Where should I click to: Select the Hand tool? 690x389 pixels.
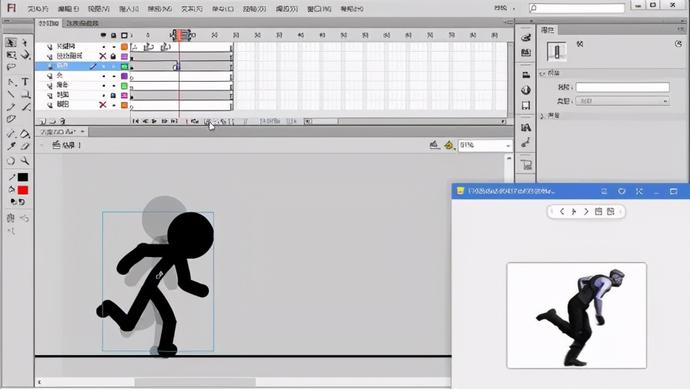tap(11, 161)
